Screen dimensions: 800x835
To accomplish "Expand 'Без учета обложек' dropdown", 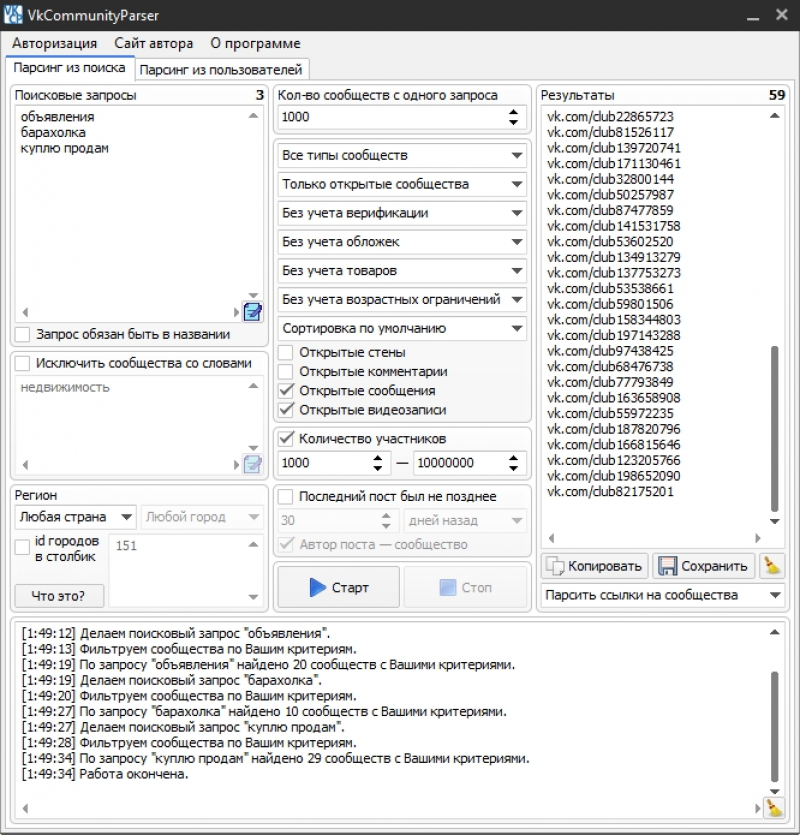I will [402, 242].
